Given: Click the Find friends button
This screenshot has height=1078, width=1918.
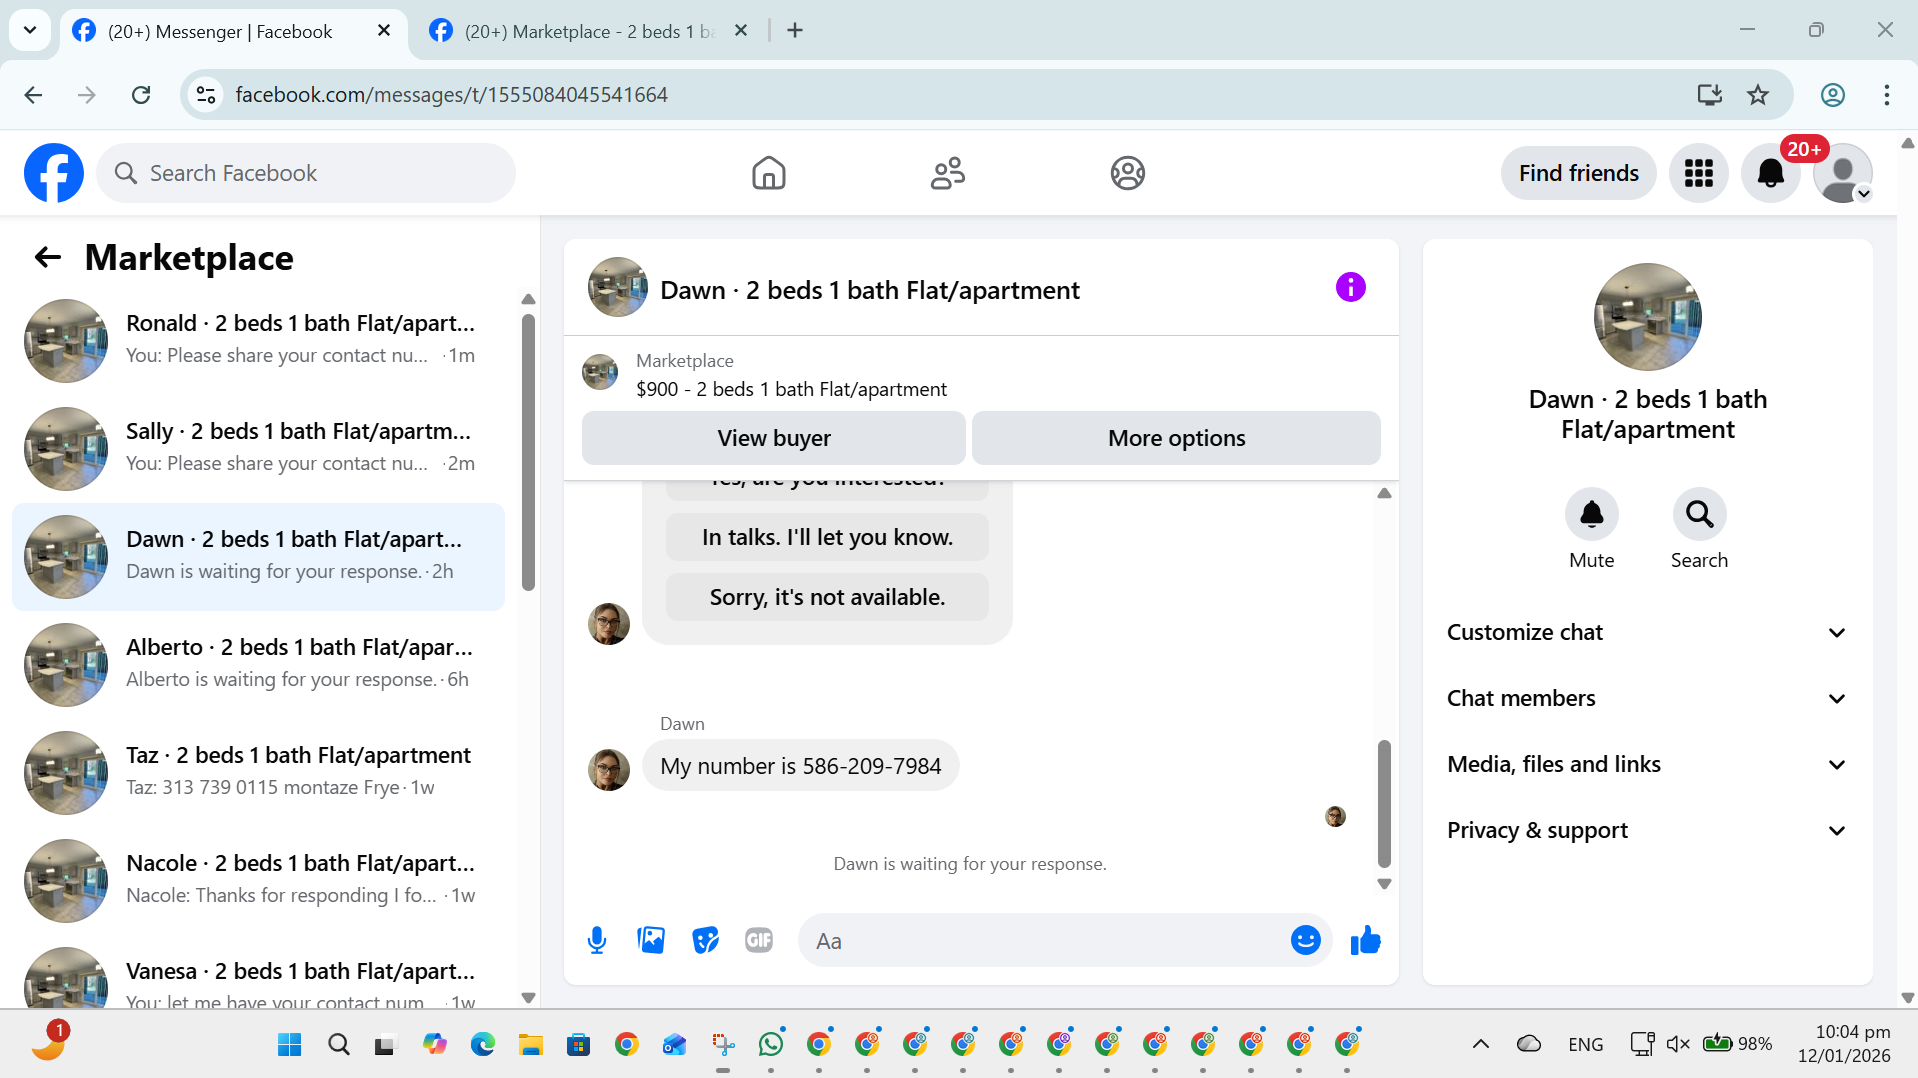Looking at the screenshot, I should [x=1578, y=173].
